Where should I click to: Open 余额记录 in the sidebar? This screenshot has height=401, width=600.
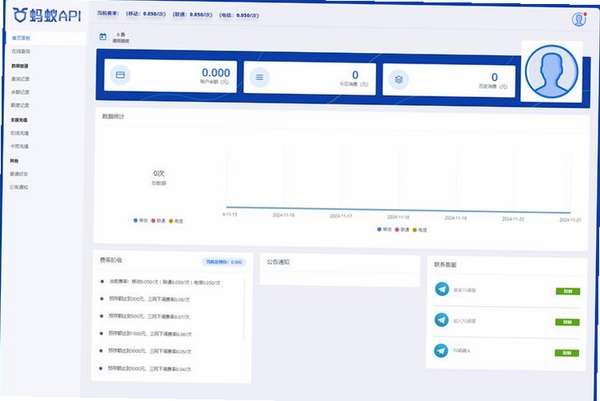point(20,92)
